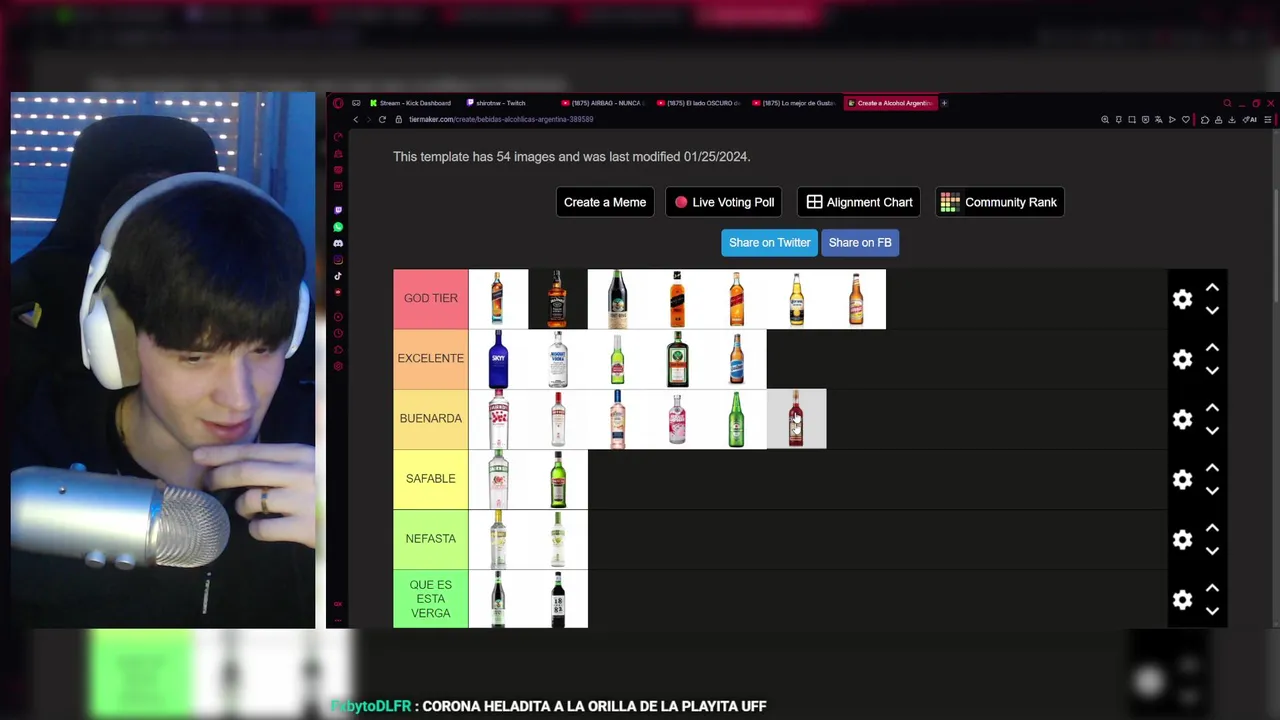
Task: Open Twitch in the browser sidebar
Action: (338, 210)
